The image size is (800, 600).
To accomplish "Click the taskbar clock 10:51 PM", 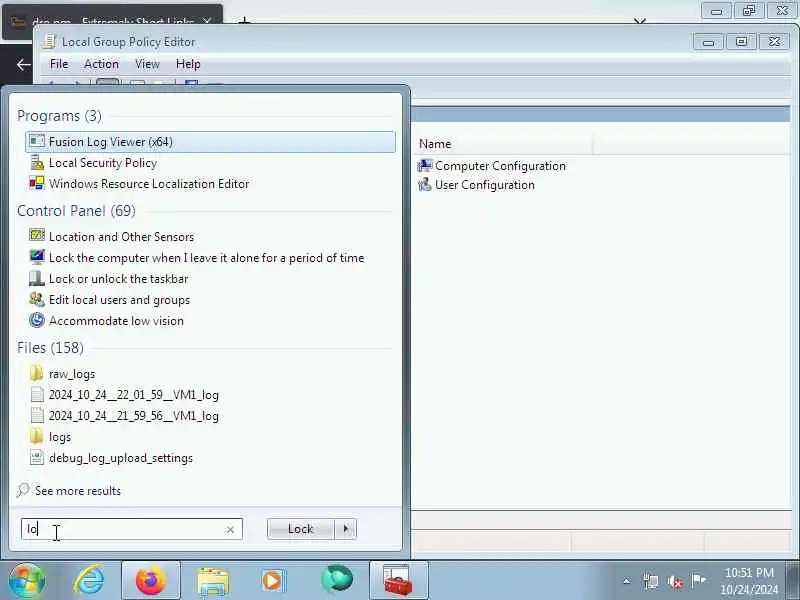I will [x=749, y=573].
